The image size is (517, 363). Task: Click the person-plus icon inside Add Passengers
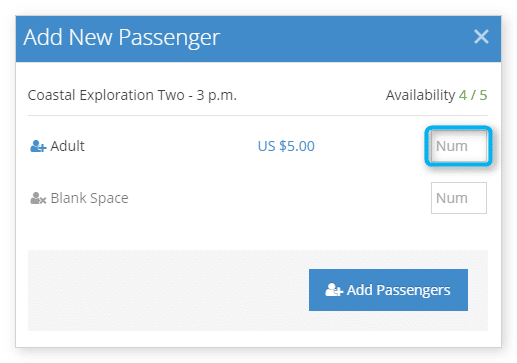334,290
